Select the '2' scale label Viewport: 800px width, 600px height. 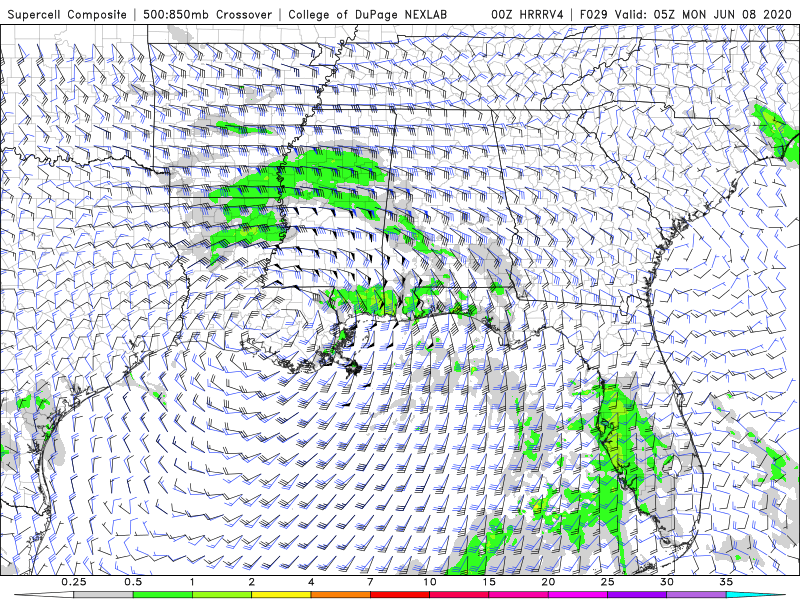tap(252, 582)
